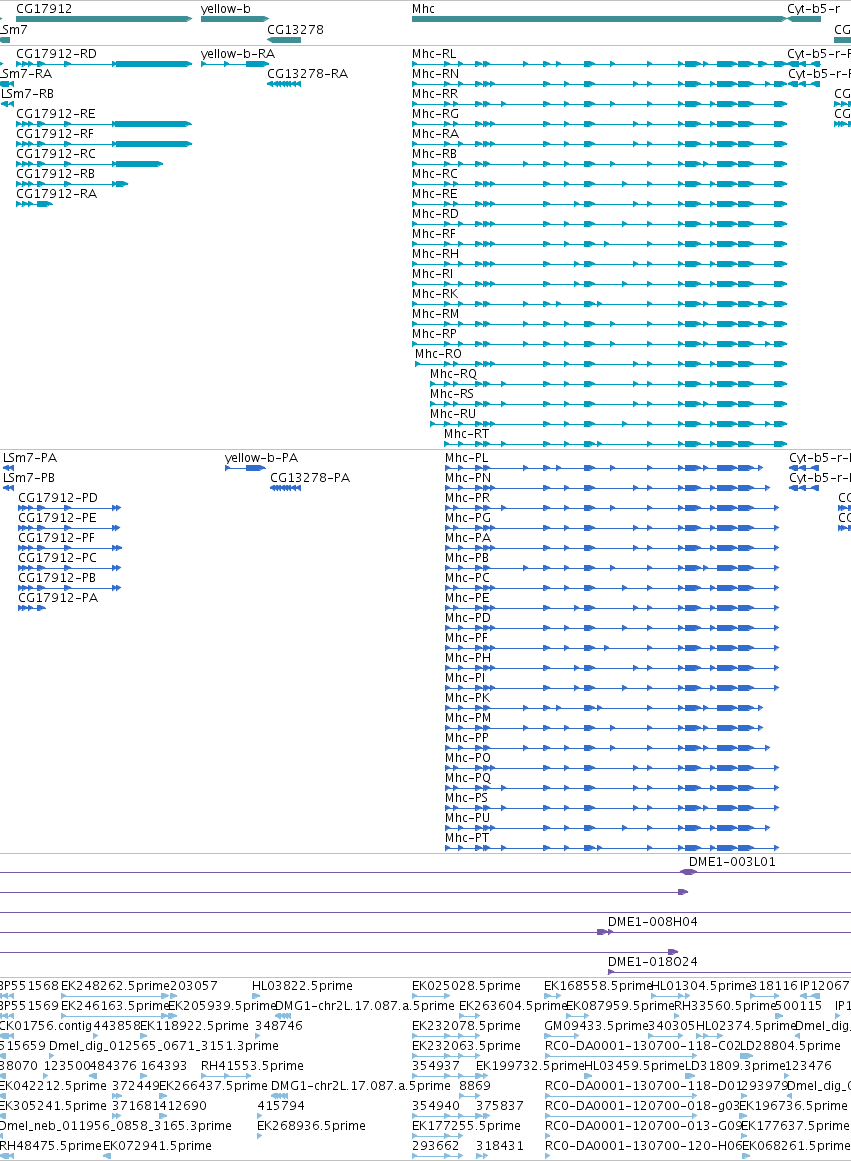
Task: Open EST EK268936.5prime
Action: click(x=311, y=1126)
